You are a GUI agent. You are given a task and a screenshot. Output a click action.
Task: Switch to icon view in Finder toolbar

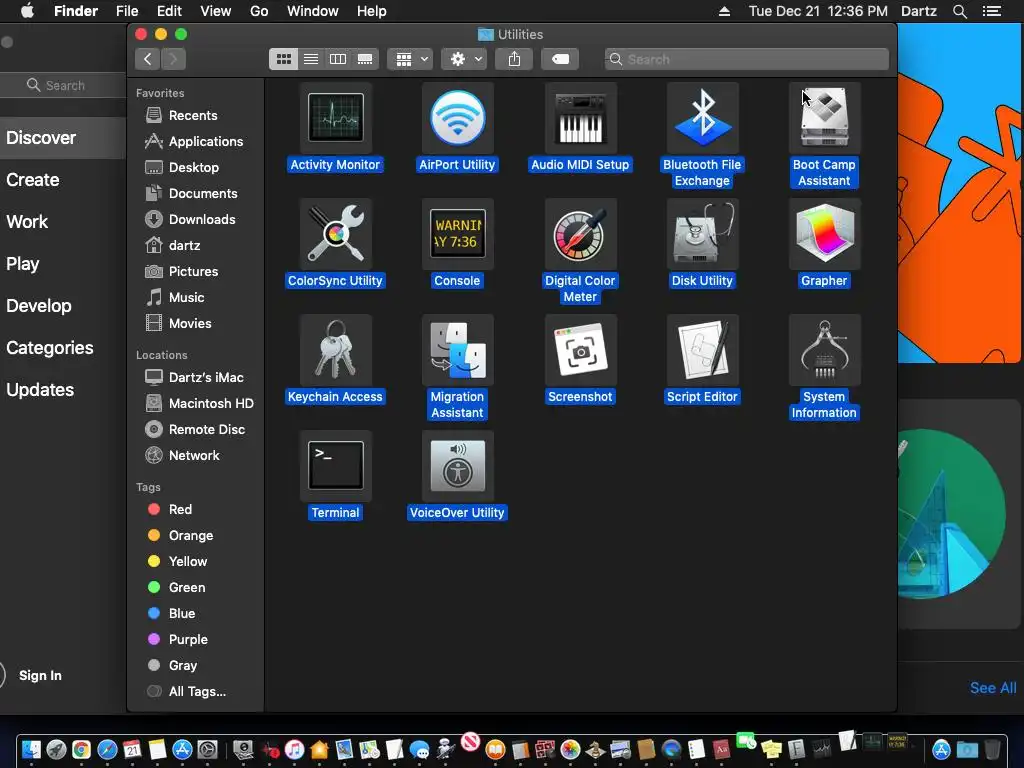pyautogui.click(x=283, y=59)
